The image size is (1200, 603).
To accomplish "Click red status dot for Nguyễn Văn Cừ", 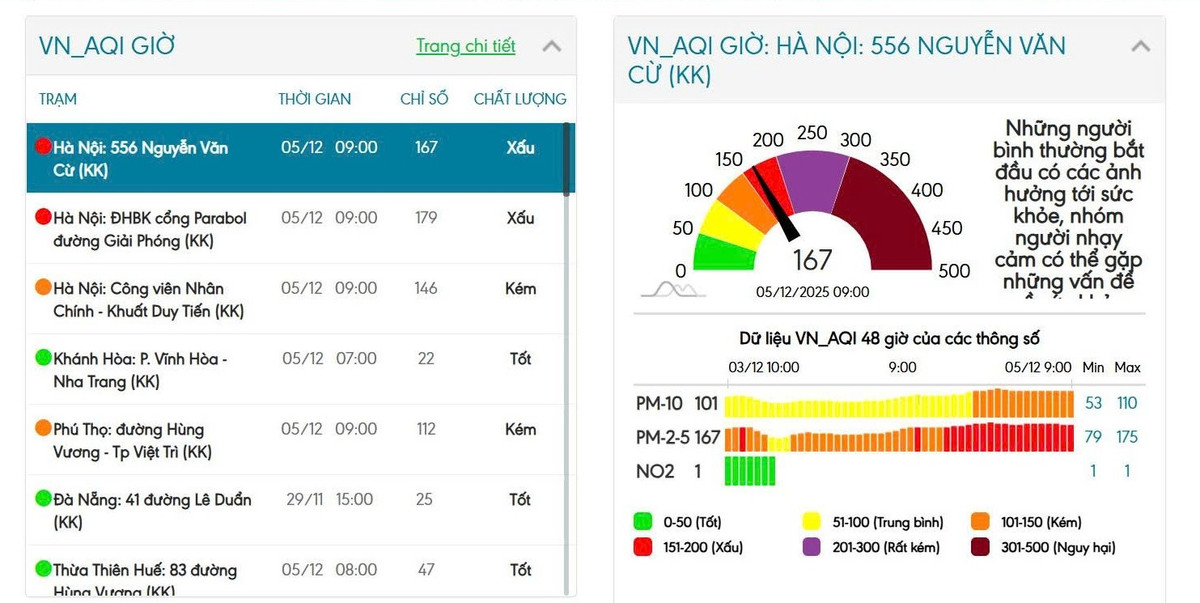I will (43, 147).
